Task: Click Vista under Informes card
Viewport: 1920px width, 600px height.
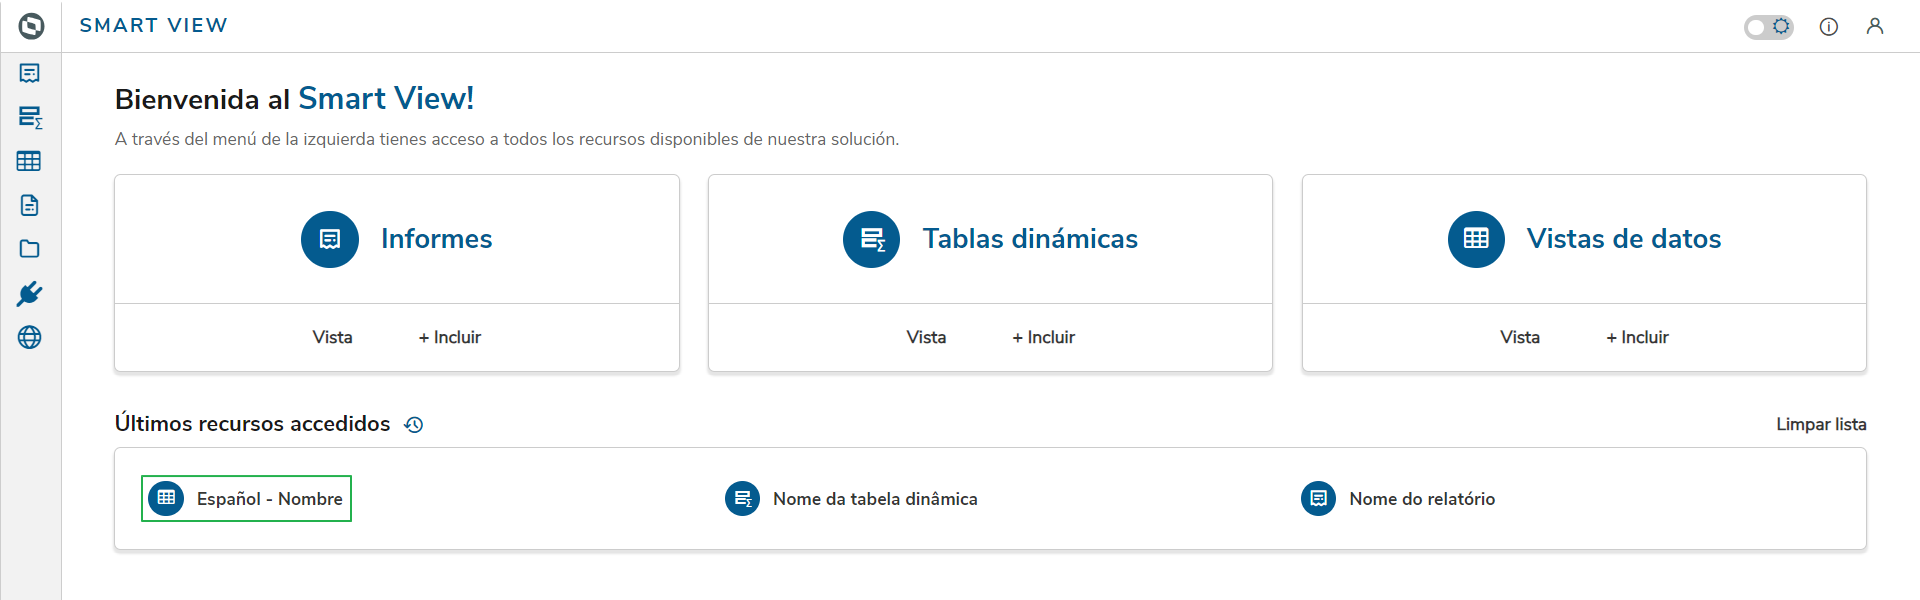Action: click(332, 338)
